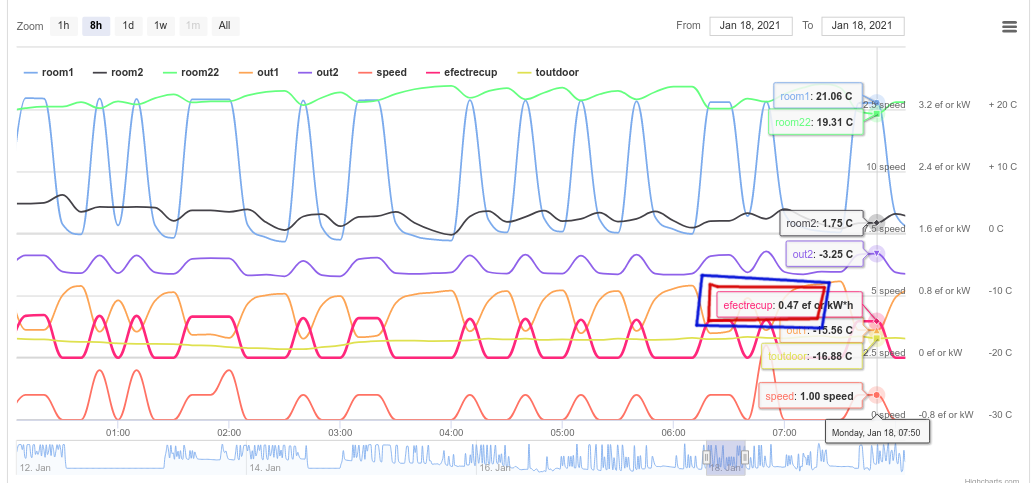Click the From date input field
Viewport: 1031px width, 483px height.
pos(751,26)
